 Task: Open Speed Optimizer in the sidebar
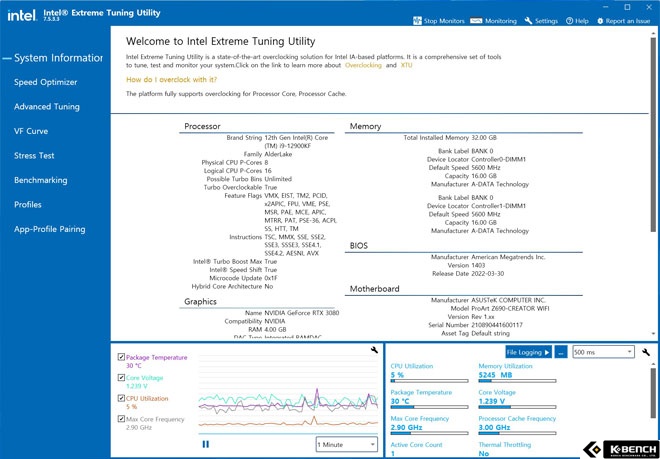[45, 82]
